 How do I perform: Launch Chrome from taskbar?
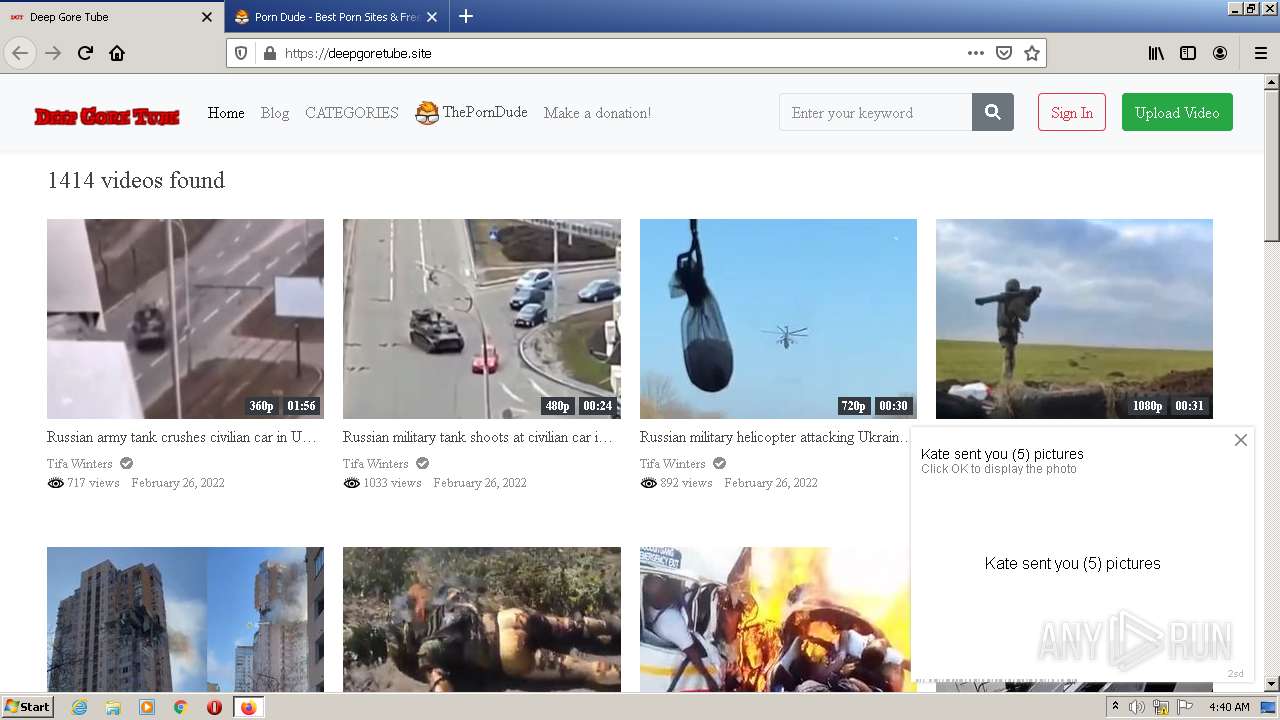tap(180, 707)
